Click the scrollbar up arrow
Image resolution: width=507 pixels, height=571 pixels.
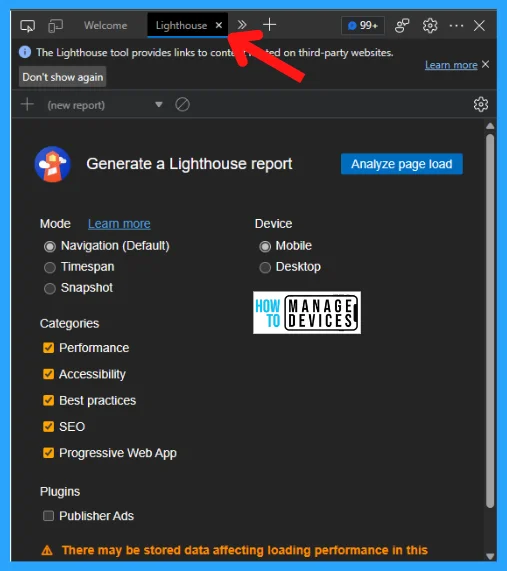(490, 126)
